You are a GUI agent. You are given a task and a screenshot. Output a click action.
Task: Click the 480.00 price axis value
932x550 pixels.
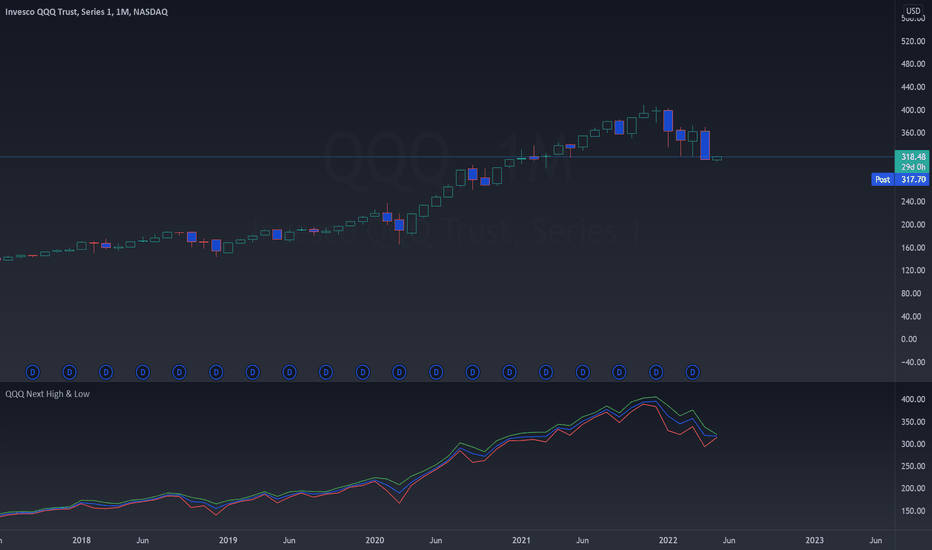tap(913, 64)
